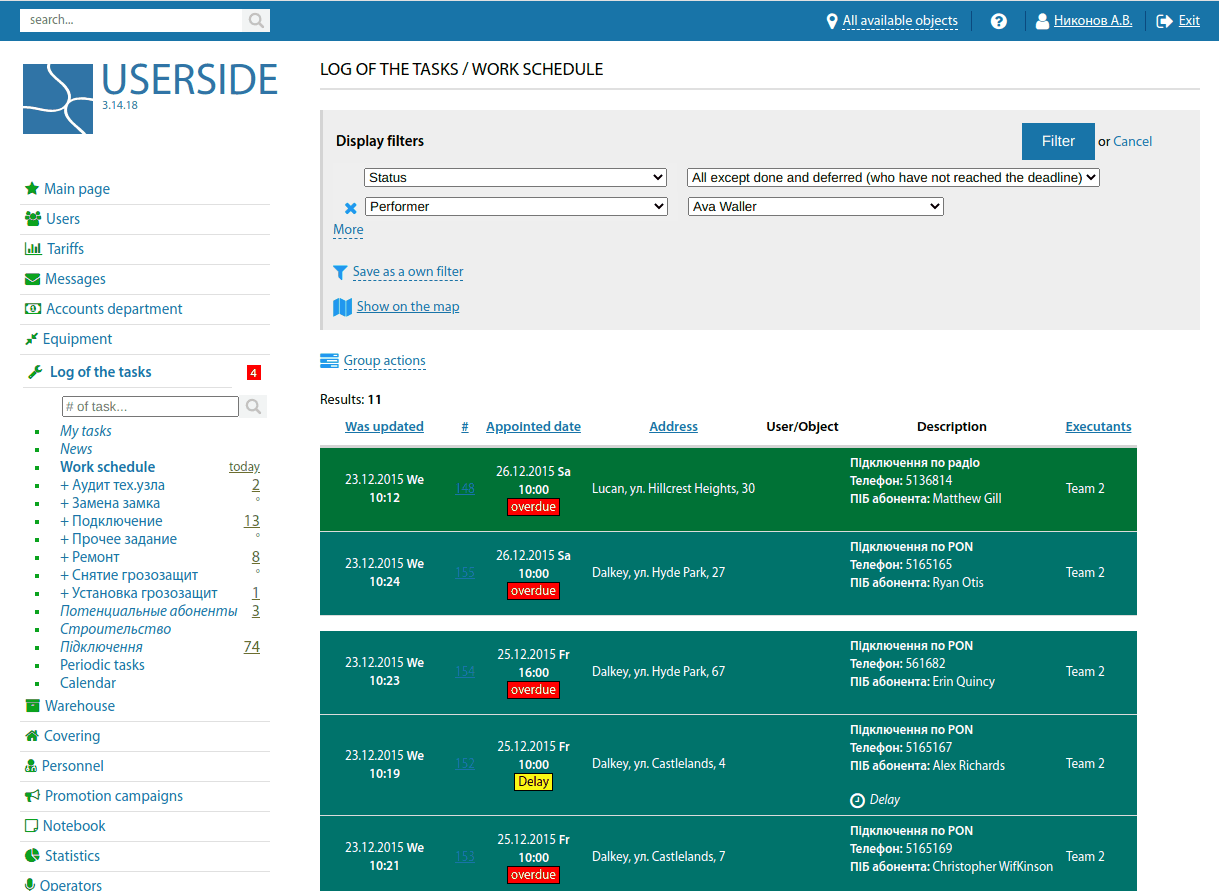
Task: Select Calendar under Log of the tasks
Action: 88,683
